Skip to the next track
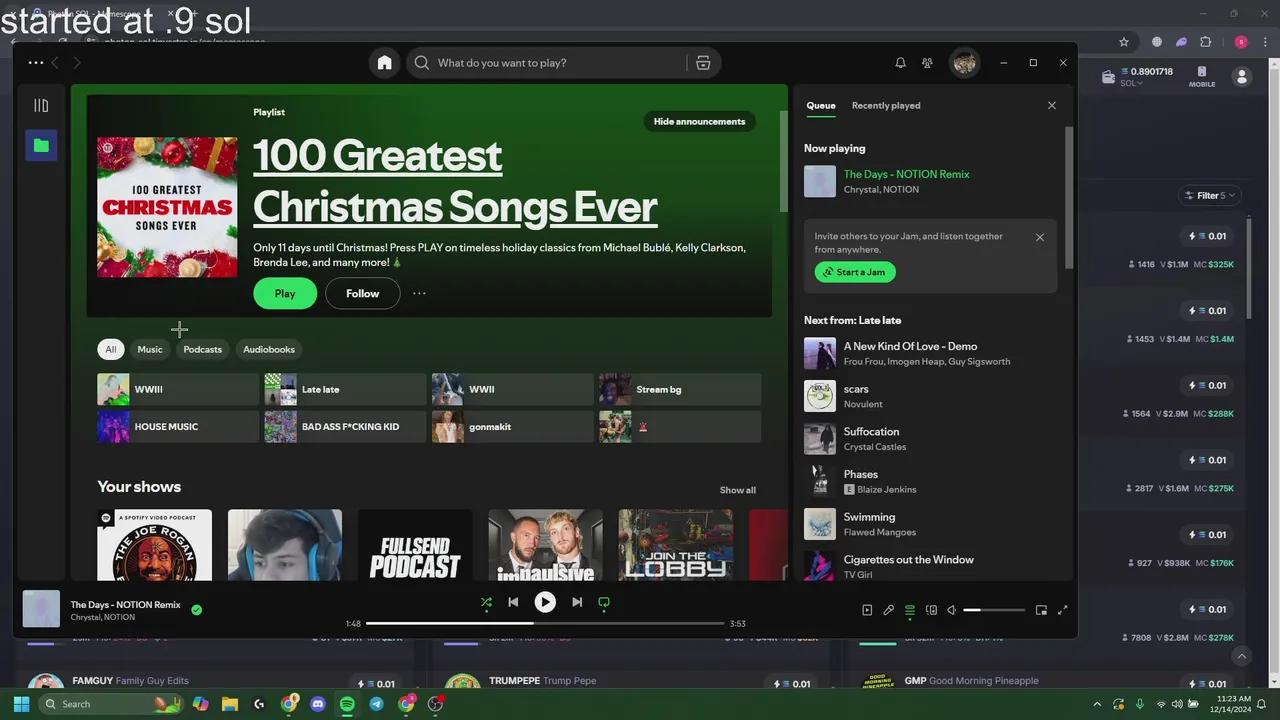Viewport: 1280px width, 720px height. click(x=577, y=602)
